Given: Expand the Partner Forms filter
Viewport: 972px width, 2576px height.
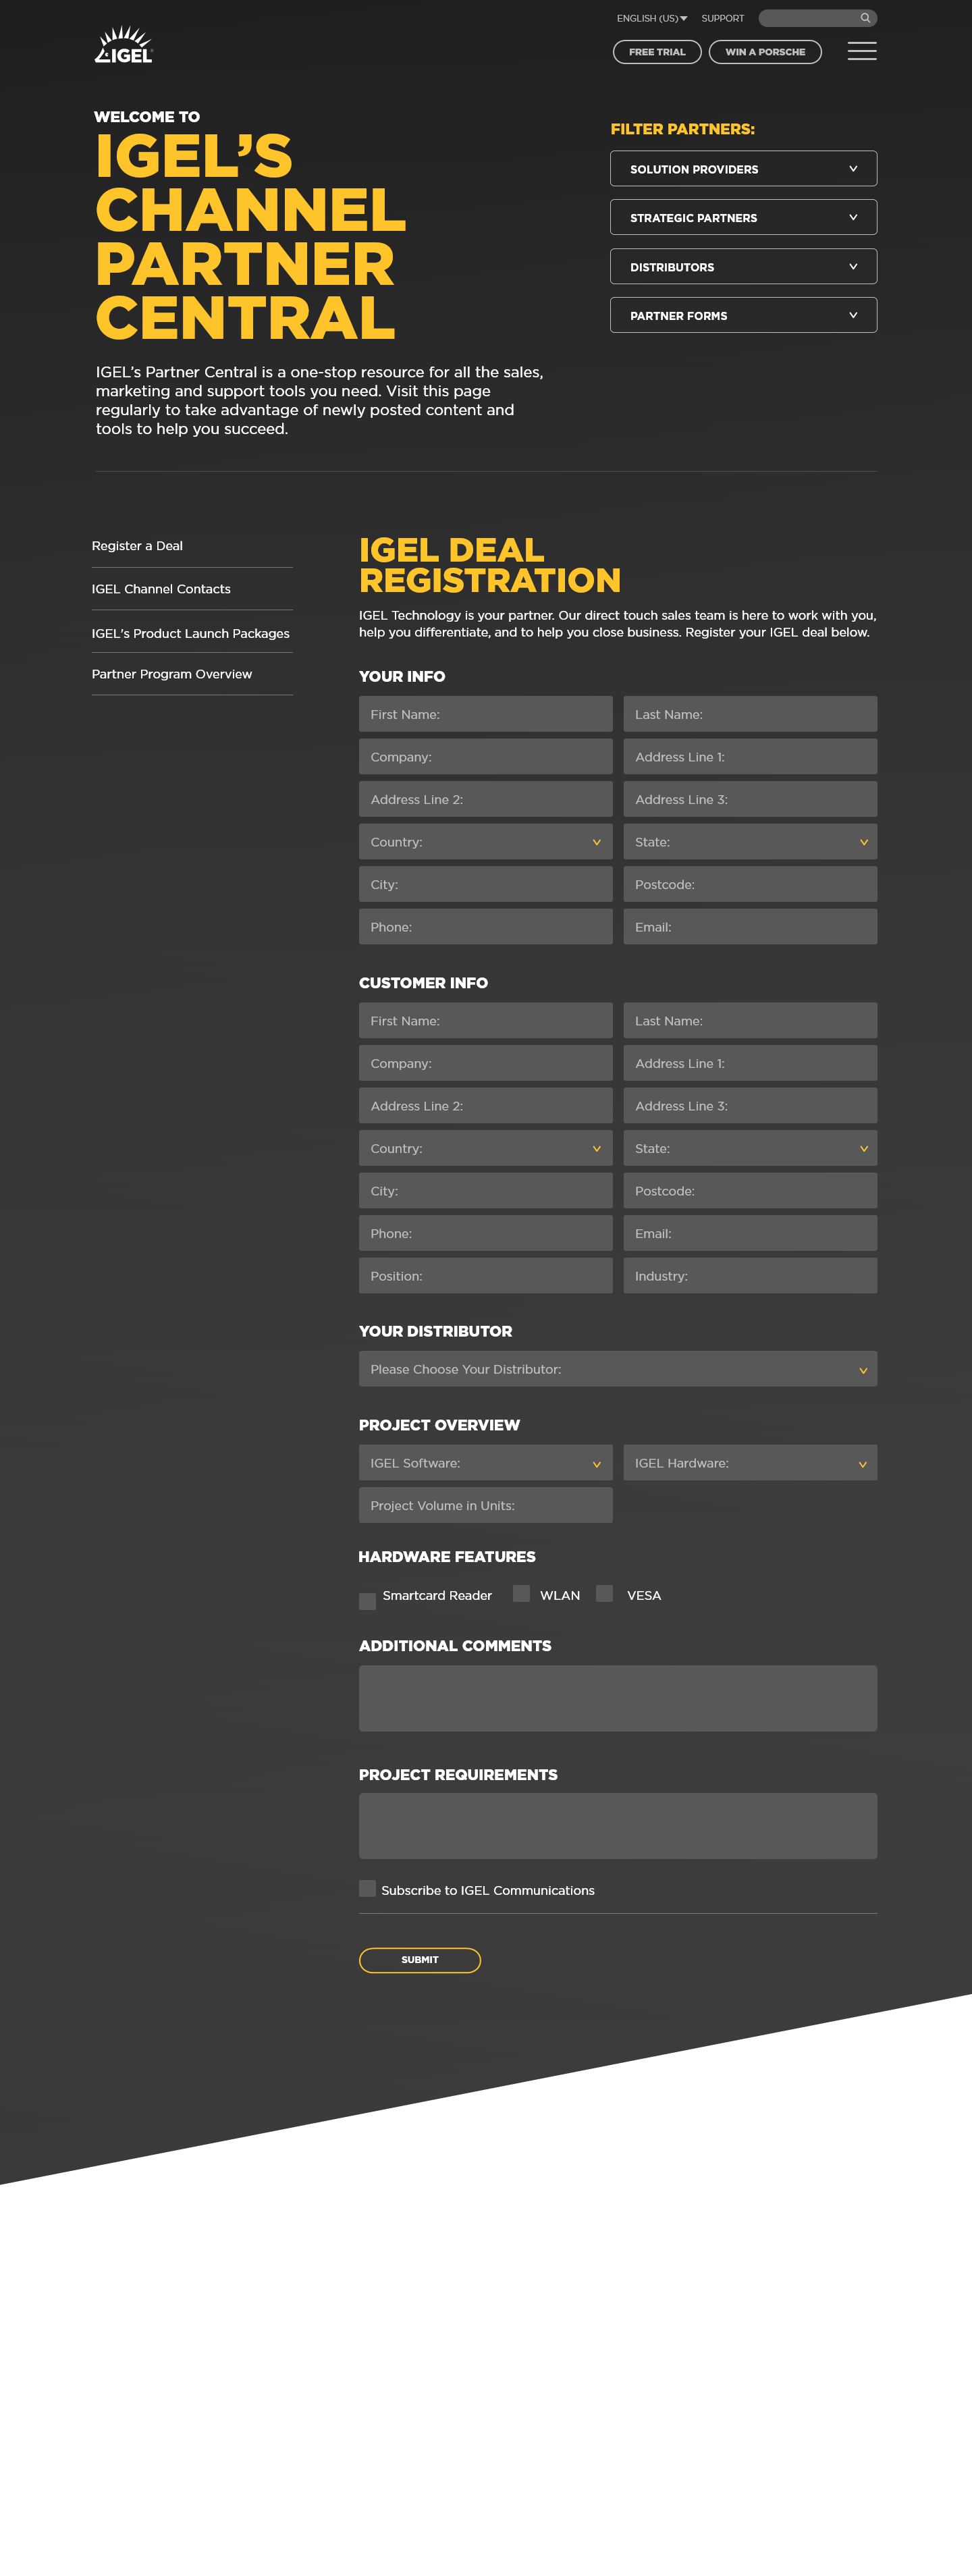Looking at the screenshot, I should (x=744, y=315).
